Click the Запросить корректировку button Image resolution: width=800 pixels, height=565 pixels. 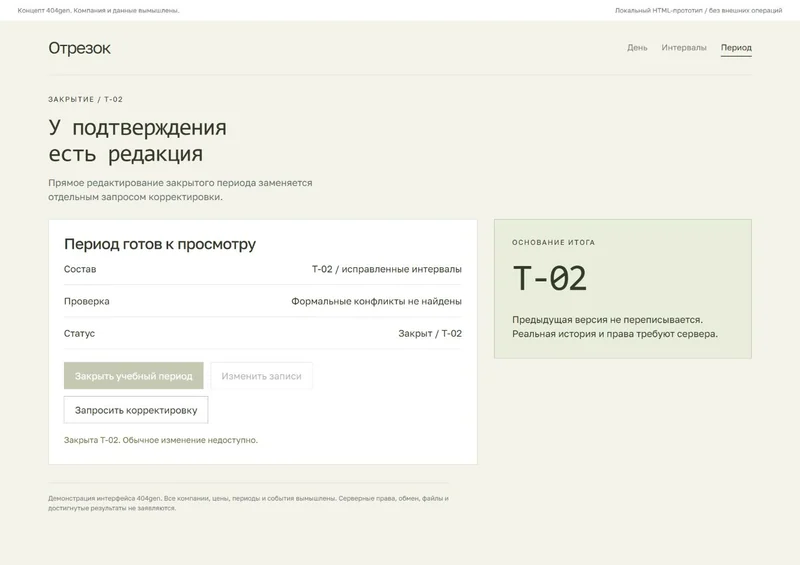click(x=136, y=410)
